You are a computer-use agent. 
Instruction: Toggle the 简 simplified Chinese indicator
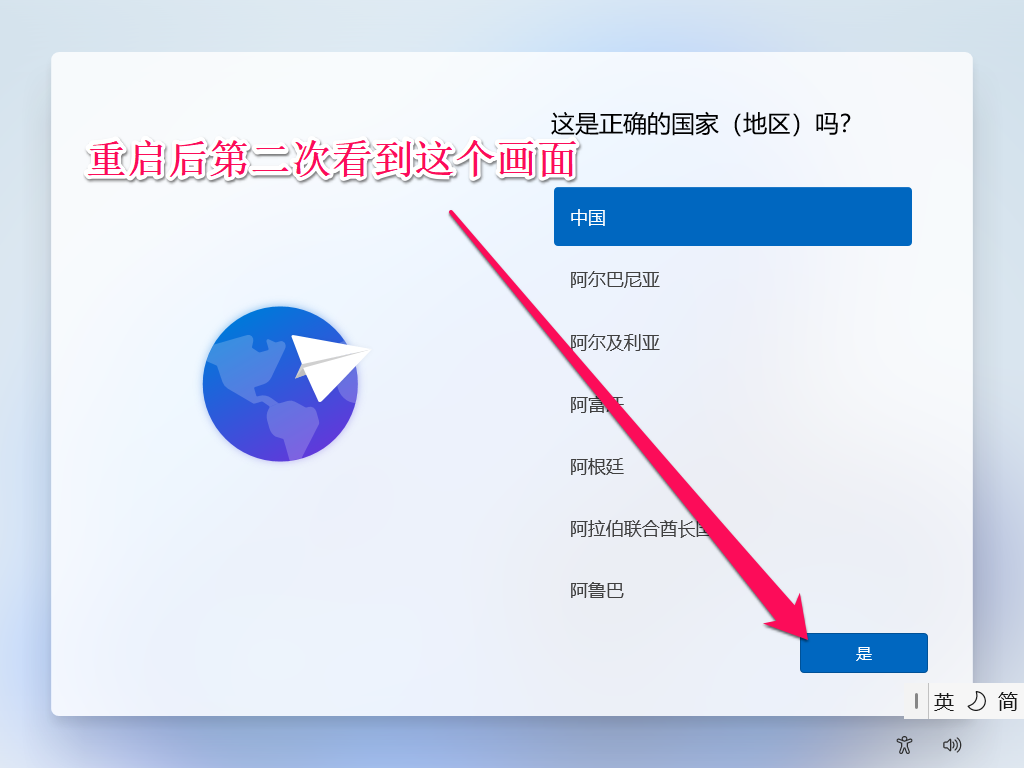(1008, 701)
